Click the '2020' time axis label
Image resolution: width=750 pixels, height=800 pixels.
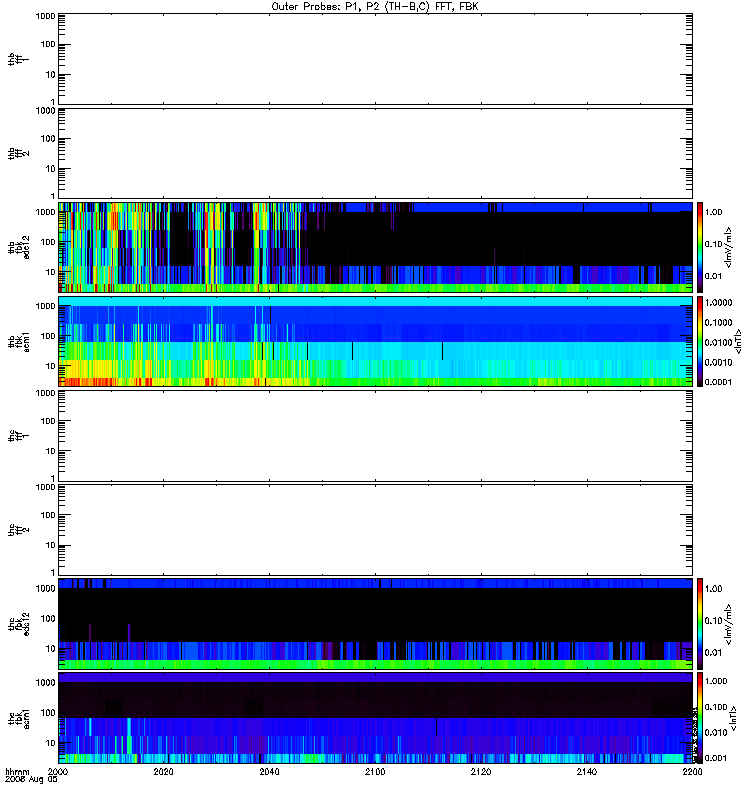pos(163,772)
